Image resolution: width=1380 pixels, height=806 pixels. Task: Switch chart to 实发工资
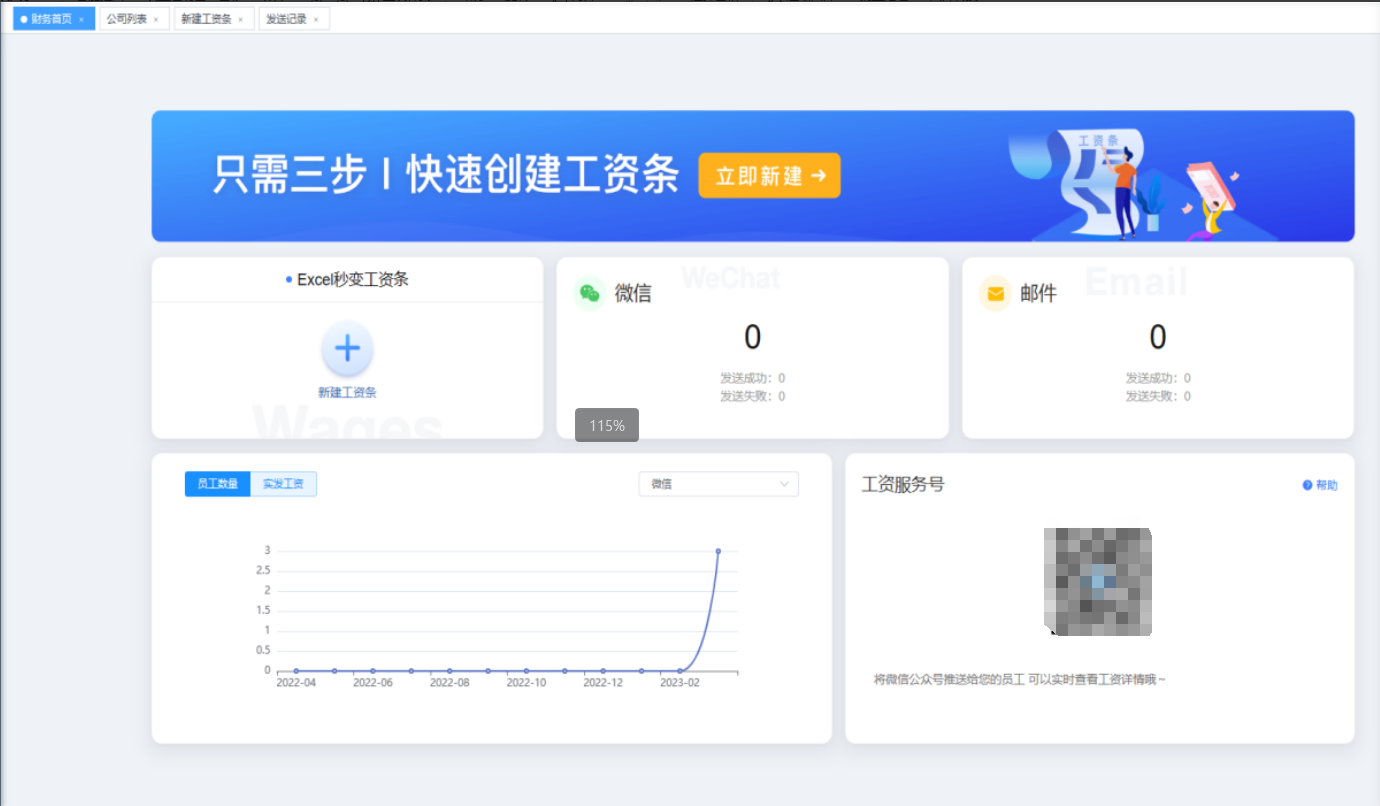[283, 484]
